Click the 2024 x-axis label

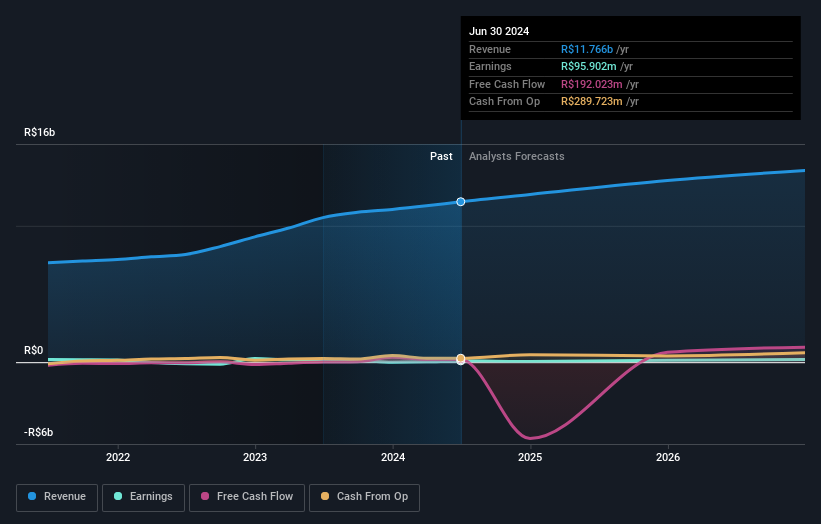coord(393,457)
